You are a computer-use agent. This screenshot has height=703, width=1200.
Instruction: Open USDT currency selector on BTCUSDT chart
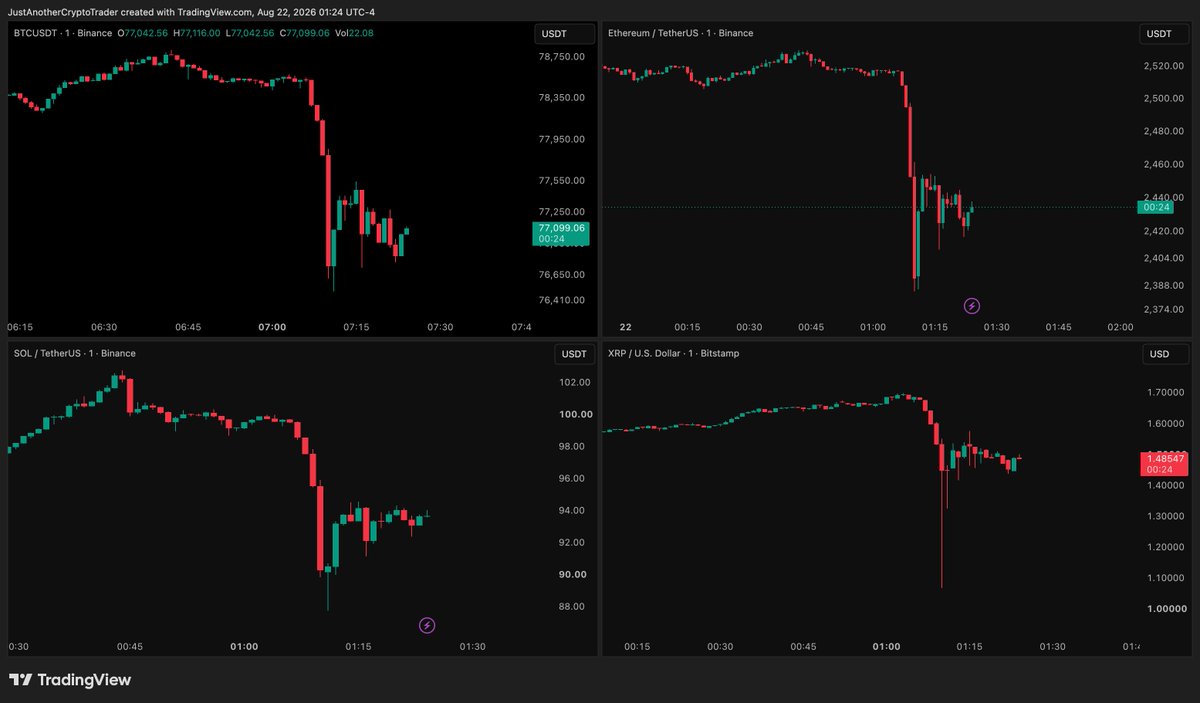[x=562, y=34]
